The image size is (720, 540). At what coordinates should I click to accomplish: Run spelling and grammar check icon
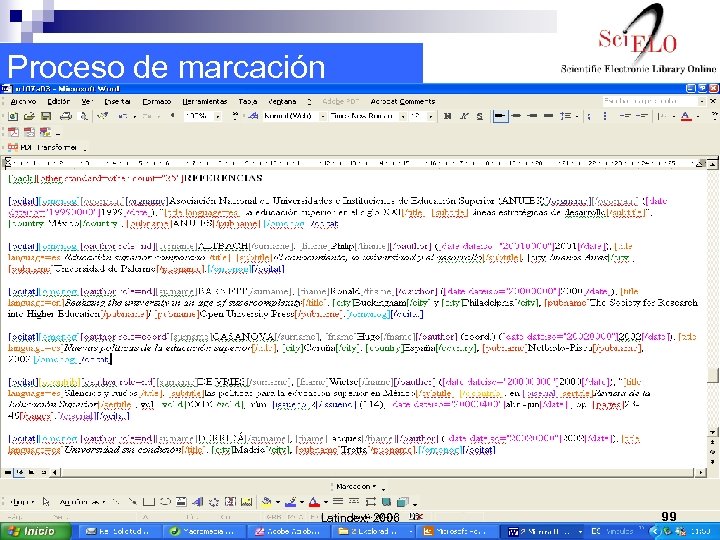coord(103,117)
